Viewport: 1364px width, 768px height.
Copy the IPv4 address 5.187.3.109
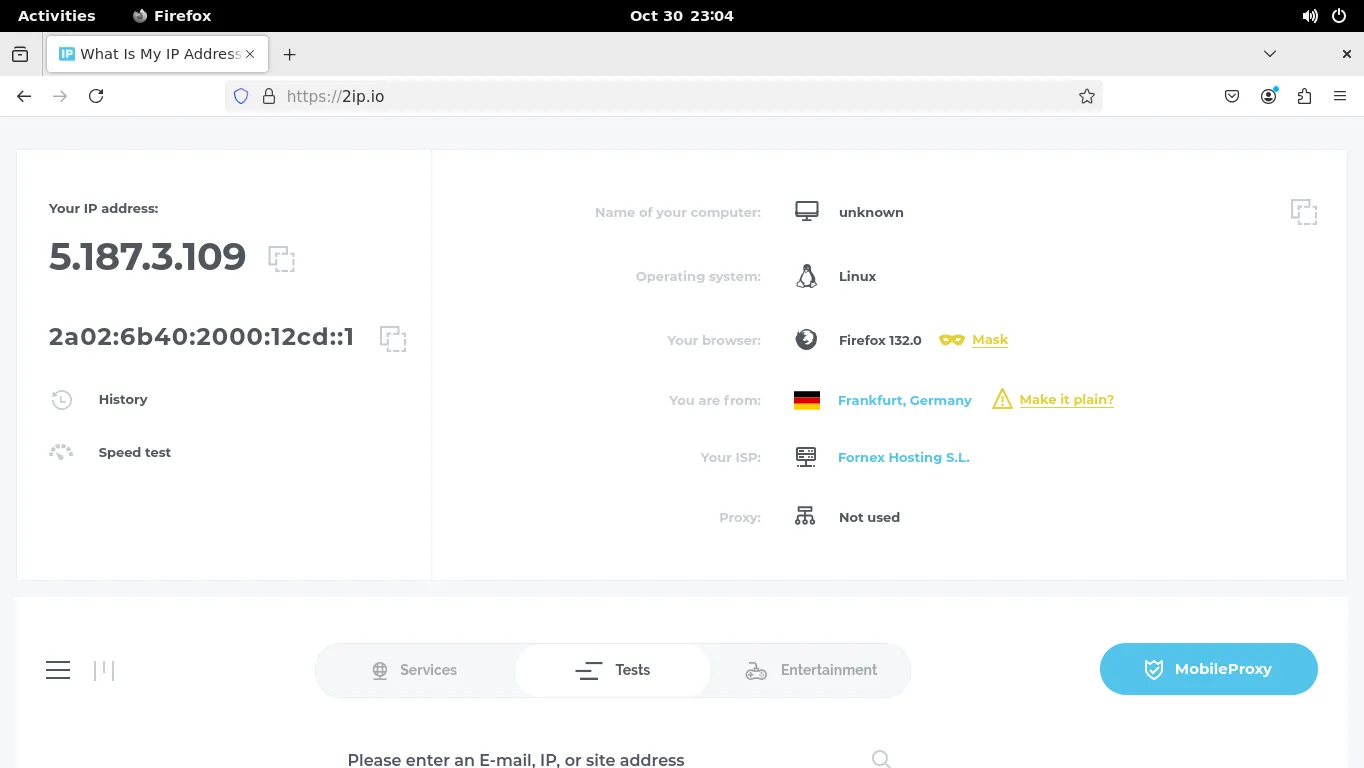[282, 258]
